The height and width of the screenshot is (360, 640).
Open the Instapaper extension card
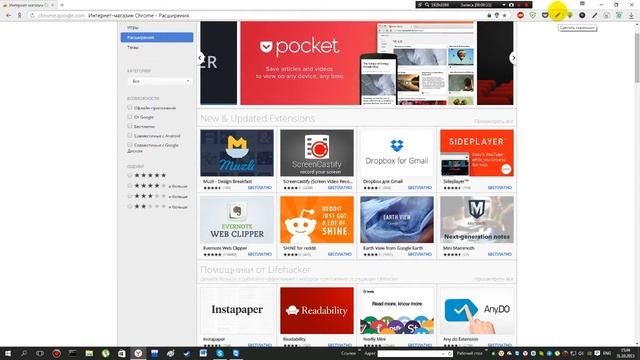click(x=237, y=317)
